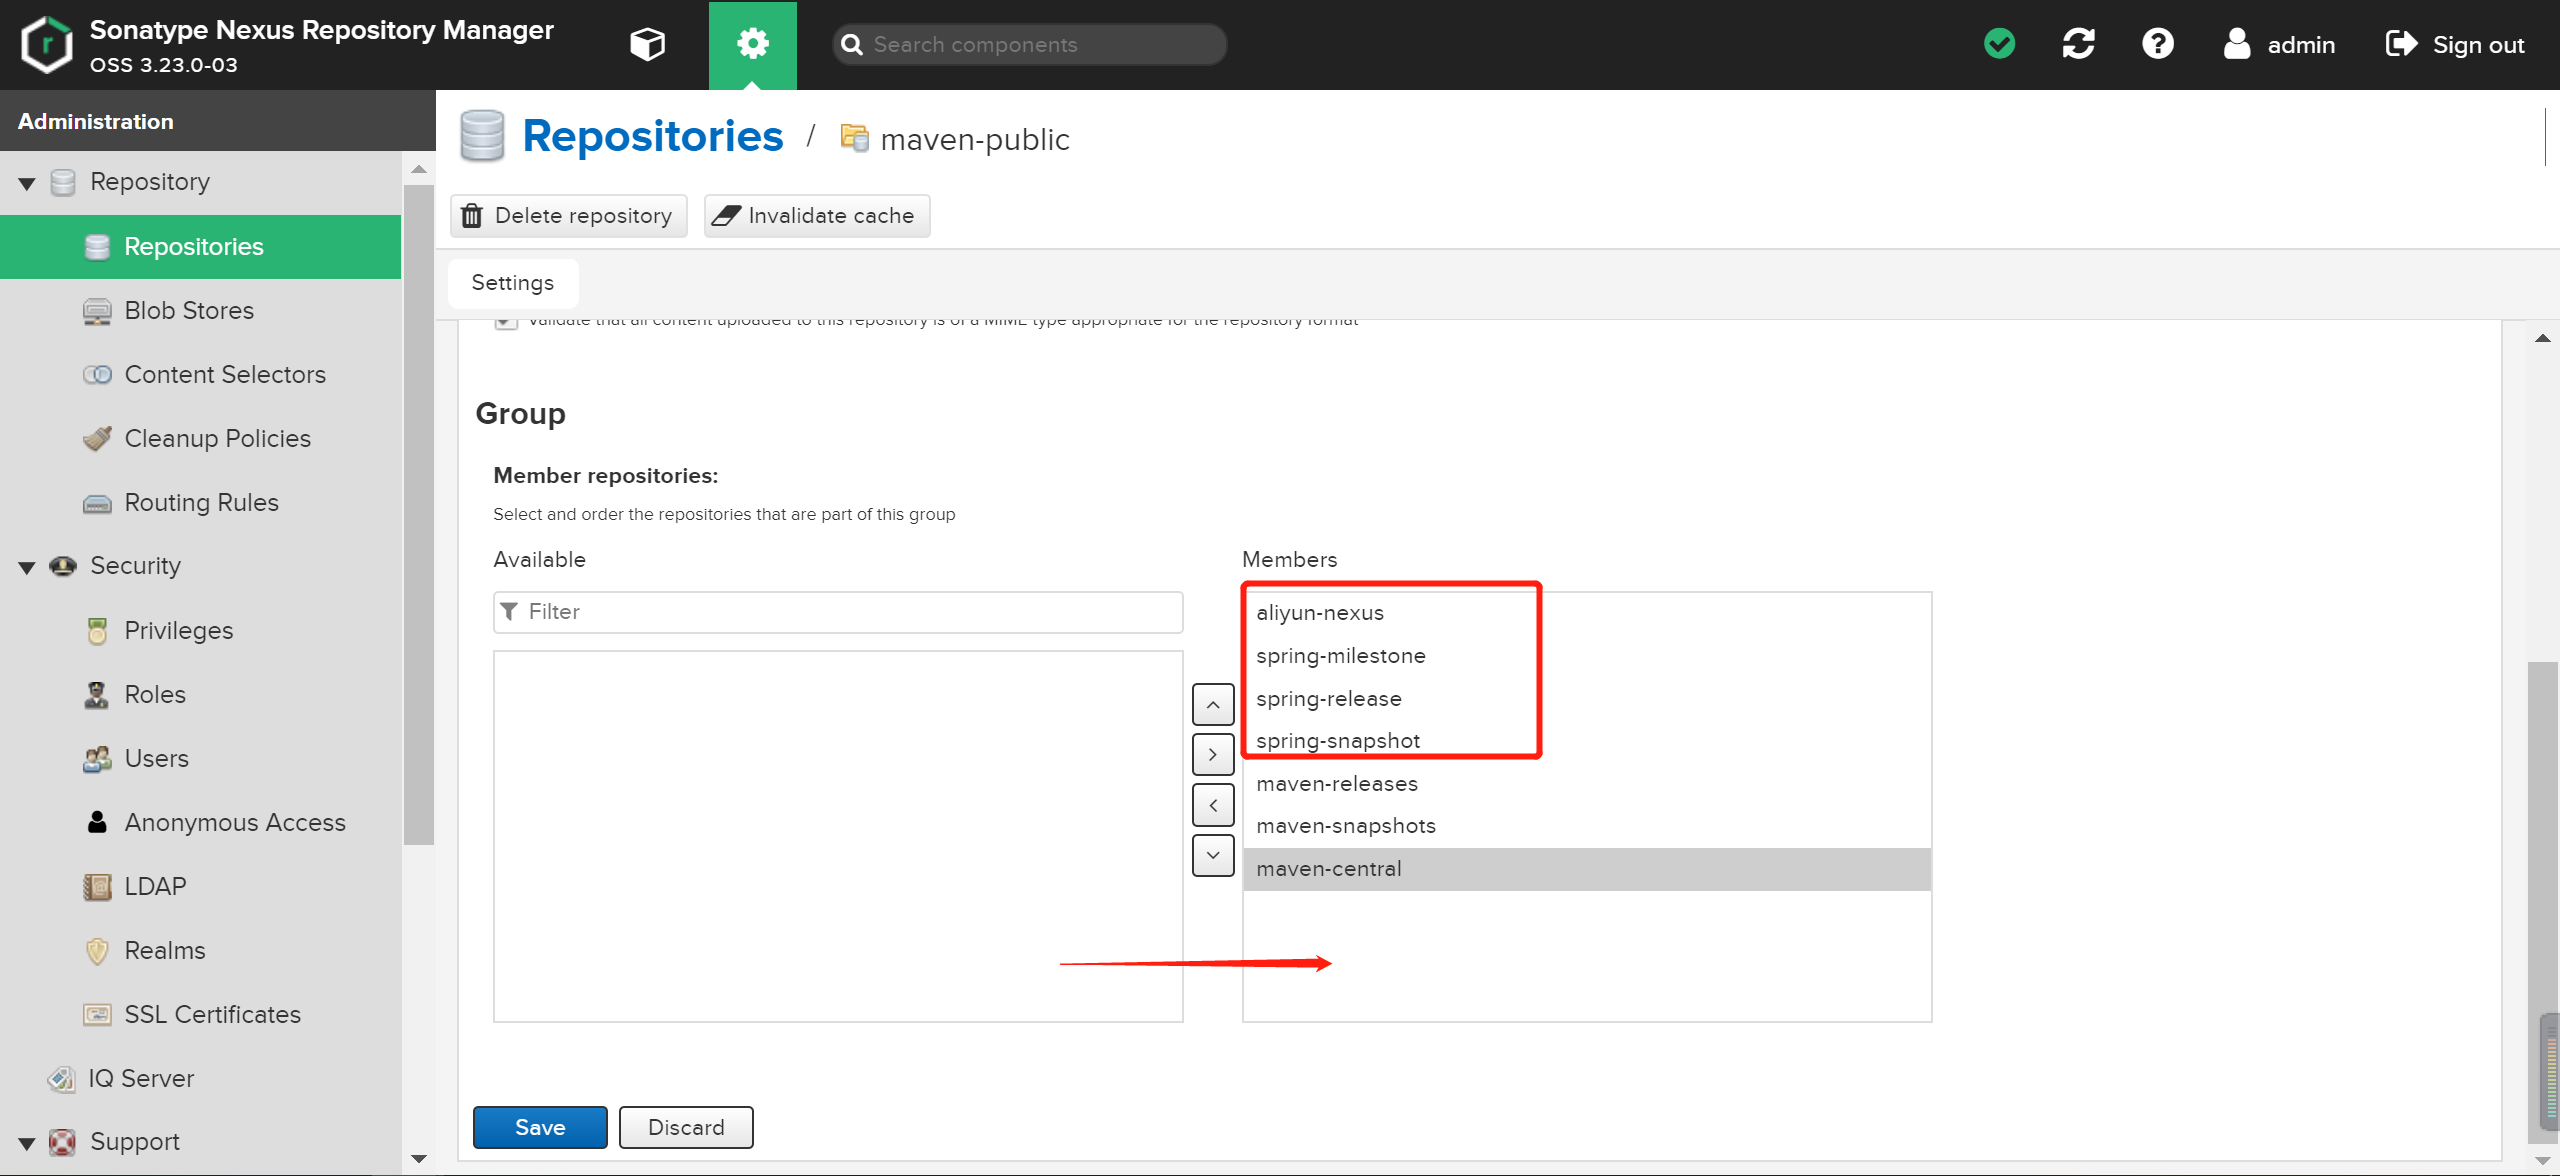The width and height of the screenshot is (2560, 1176).
Task: Move selected member up with arrow
Action: tap(1212, 705)
